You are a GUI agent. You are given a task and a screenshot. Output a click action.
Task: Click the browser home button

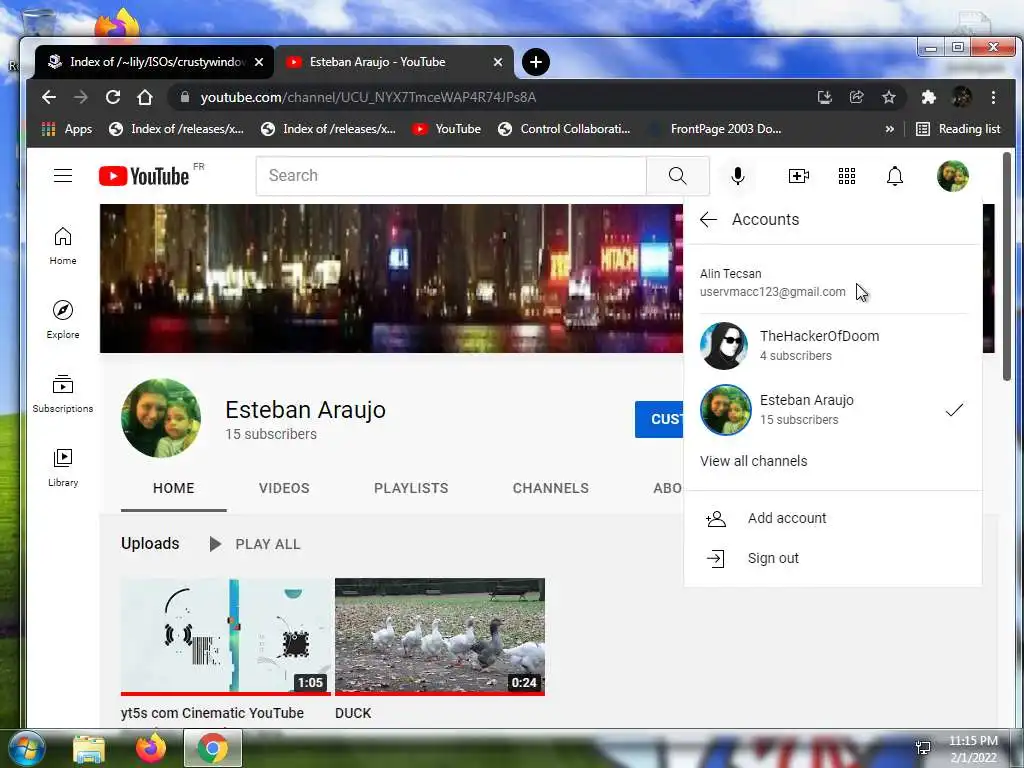coord(145,97)
